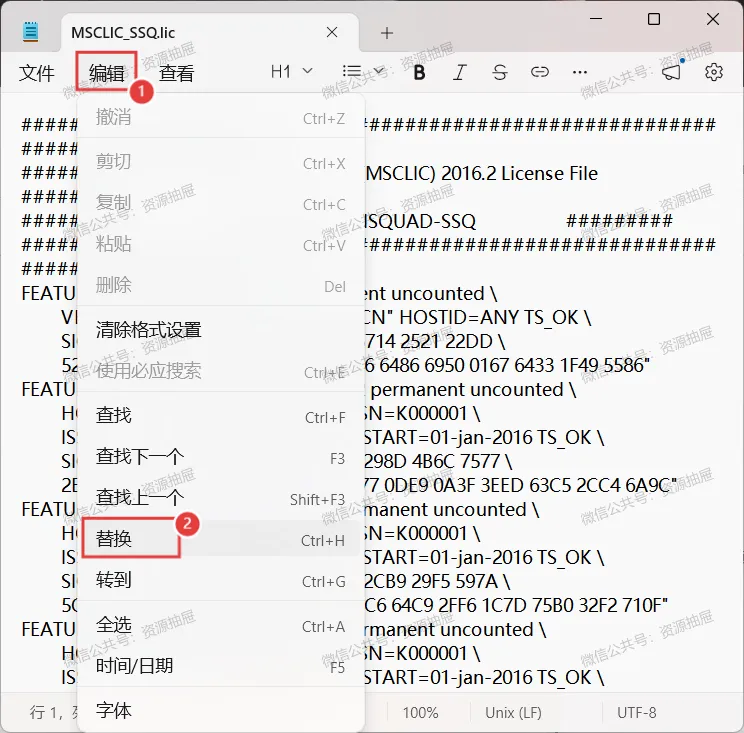
Task: Apply strikethrough formatting
Action: coord(500,73)
